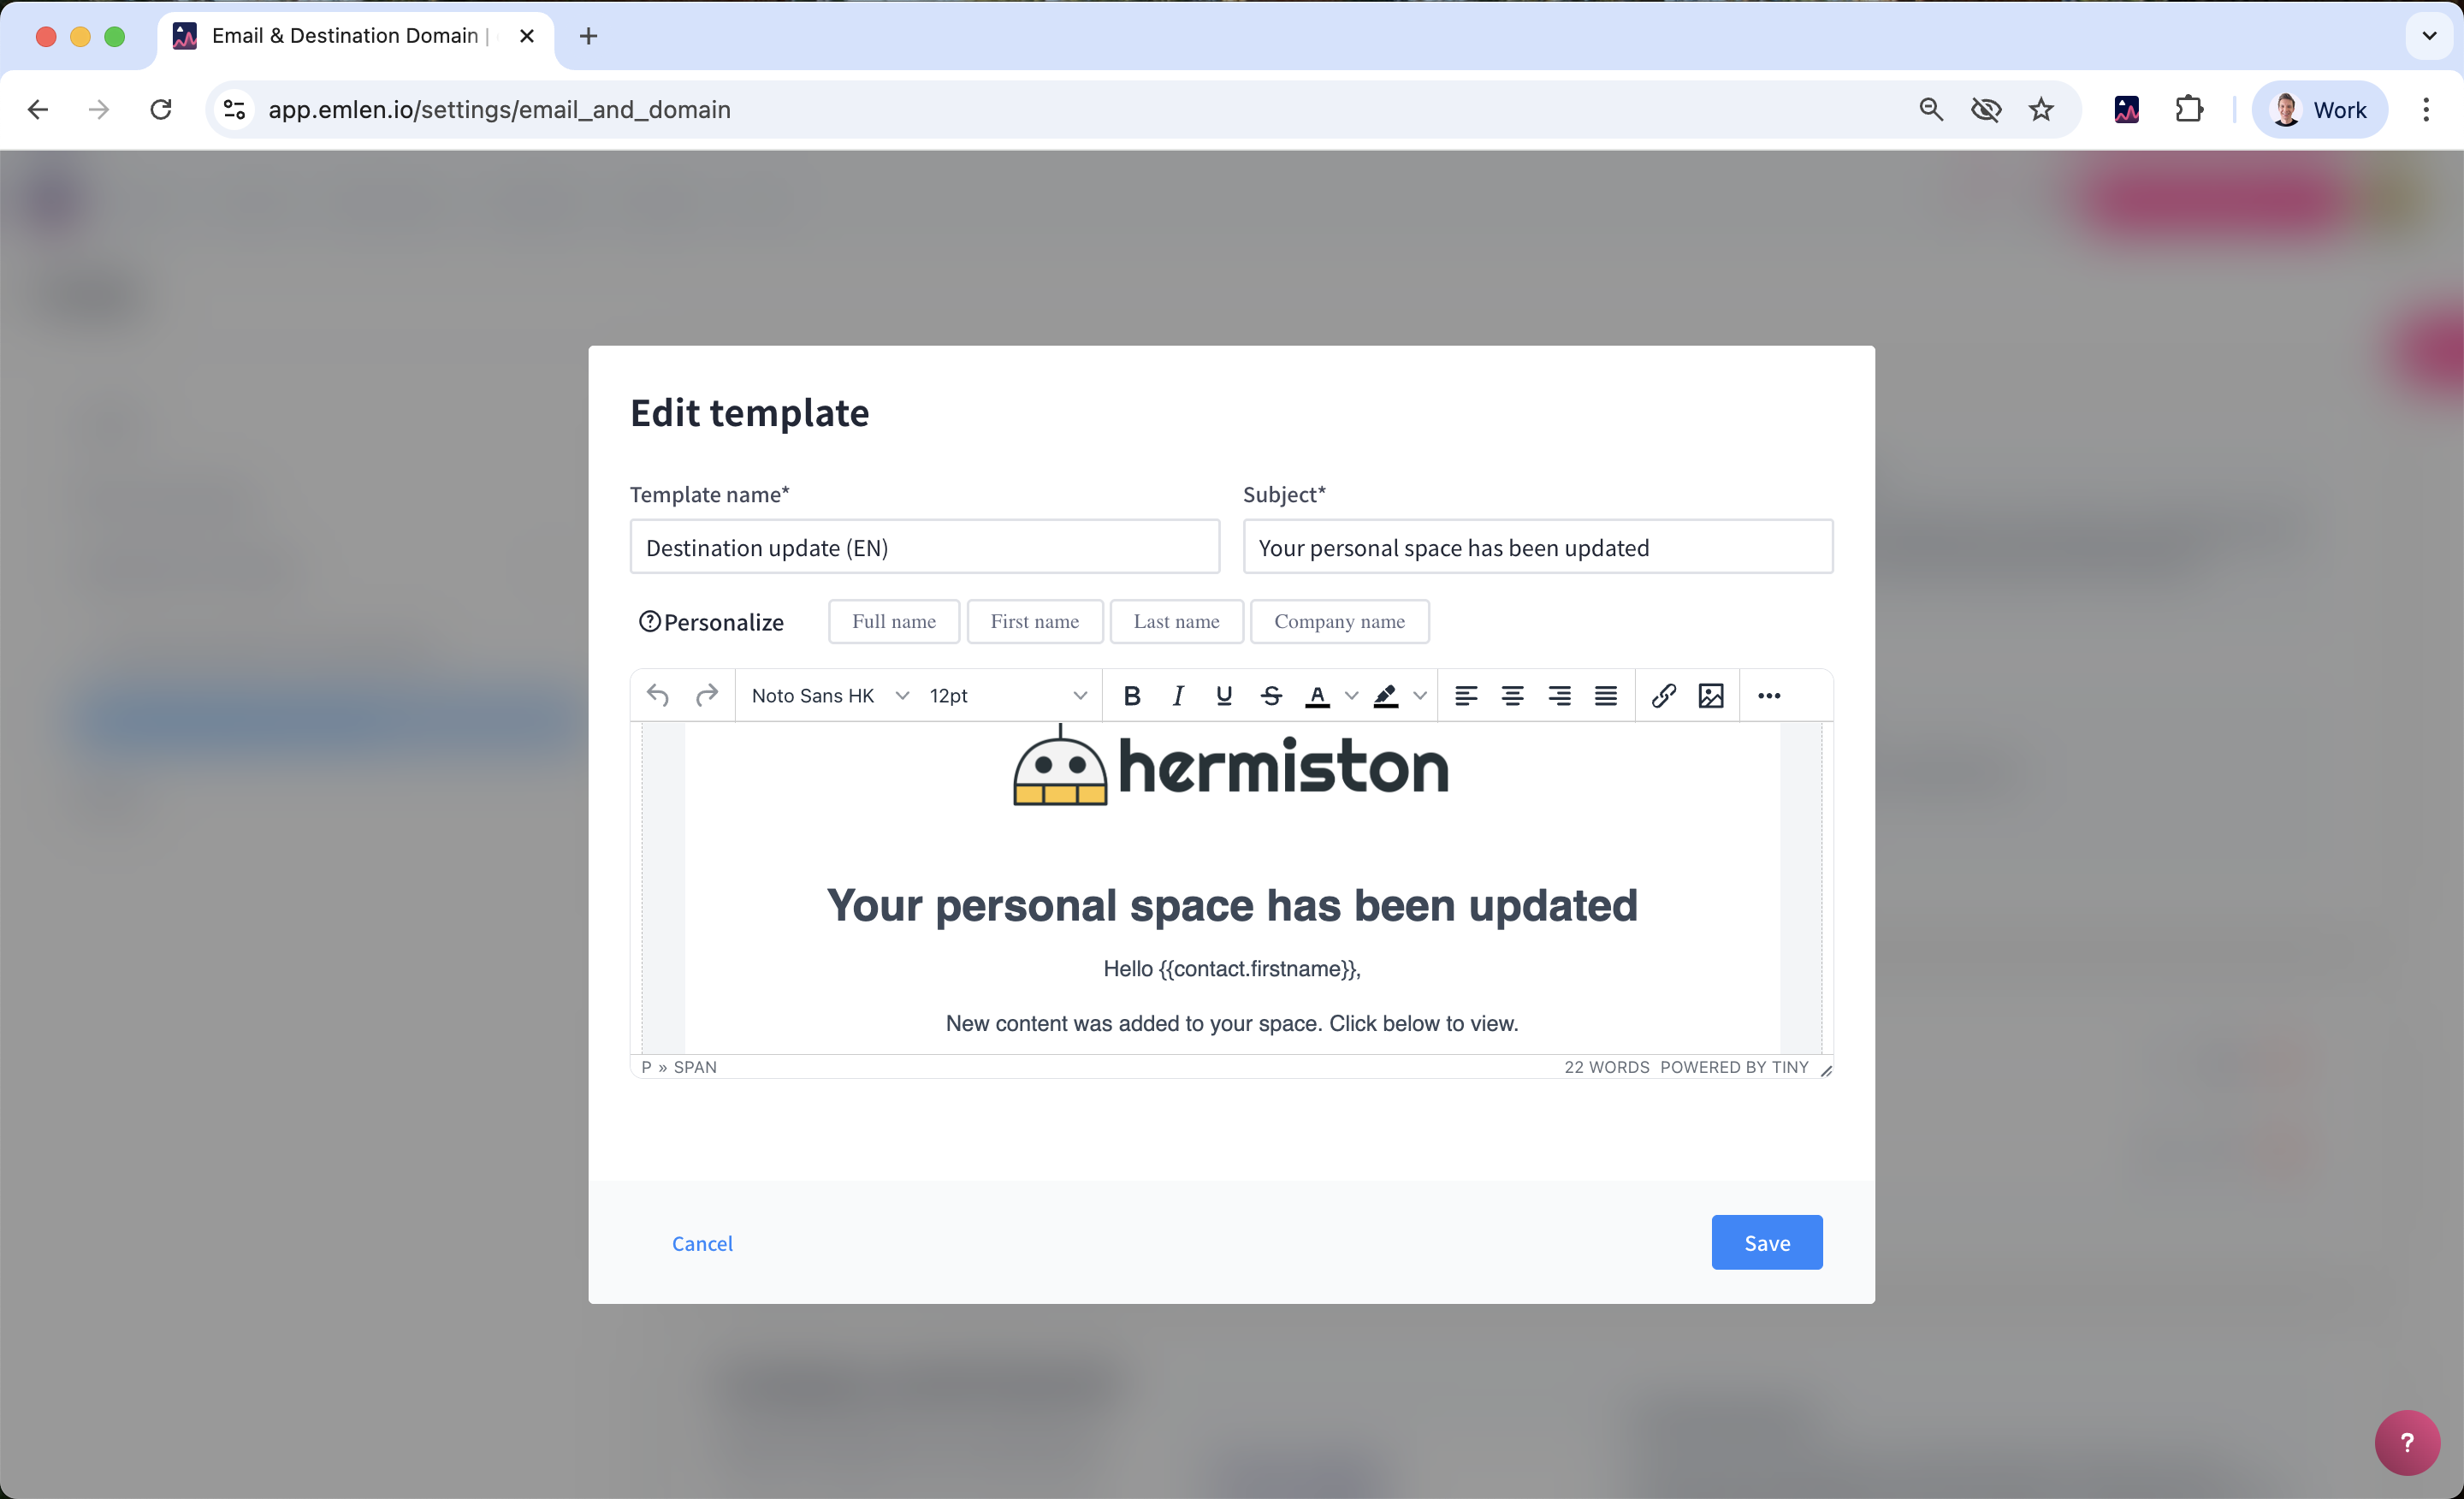Center align the text
Screen dimensions: 2464x1499
click(1512, 695)
